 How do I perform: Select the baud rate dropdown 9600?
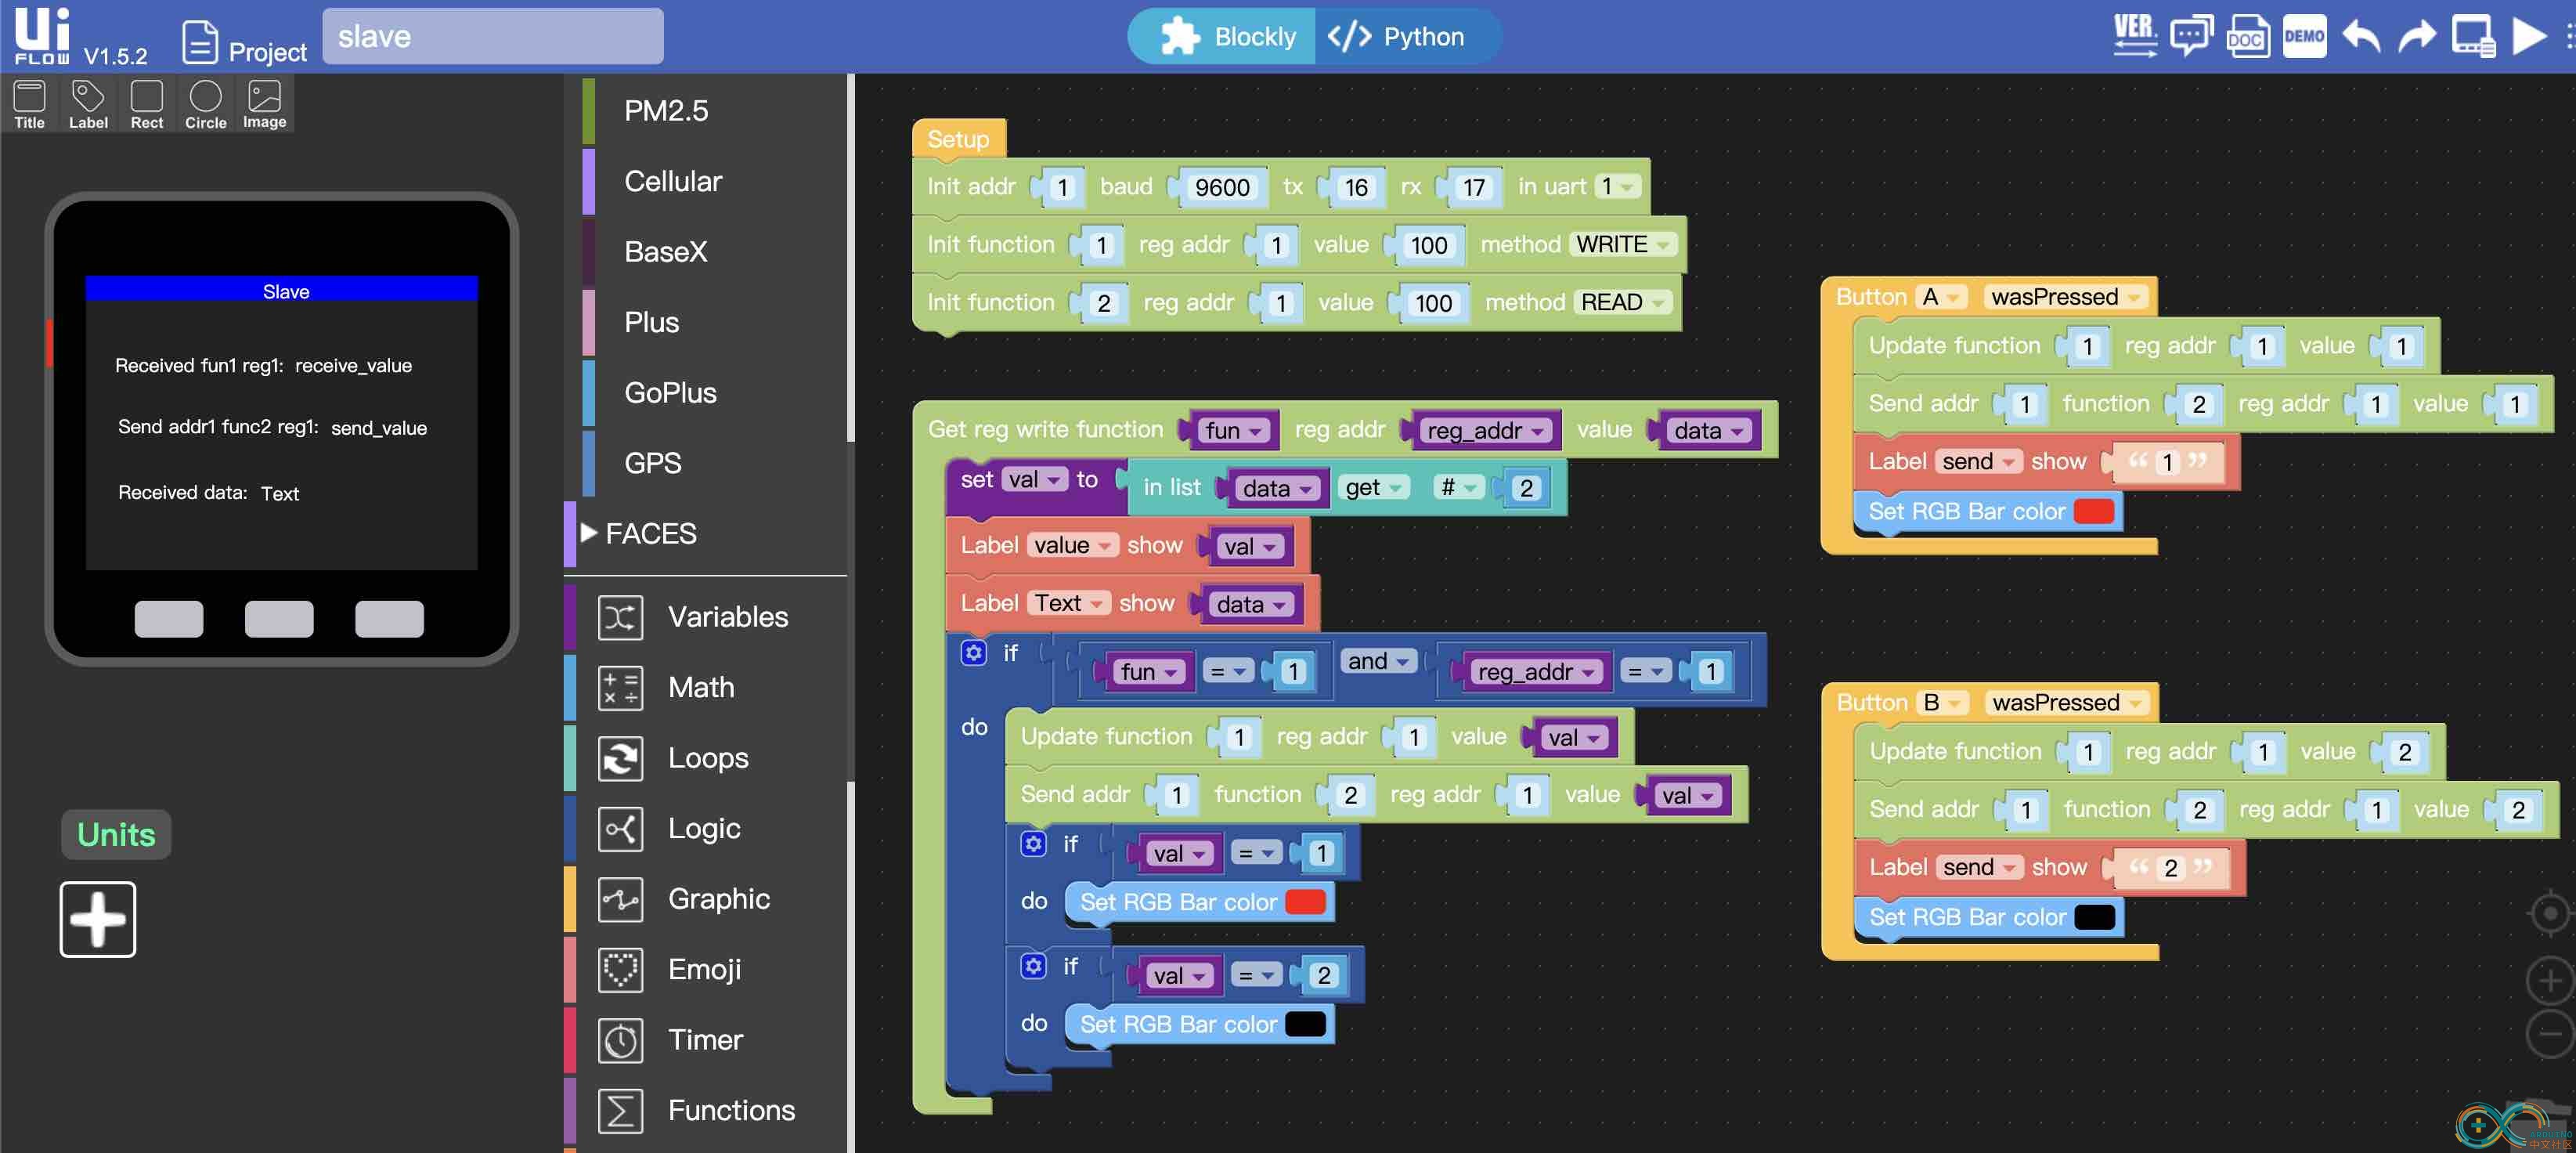[1219, 186]
